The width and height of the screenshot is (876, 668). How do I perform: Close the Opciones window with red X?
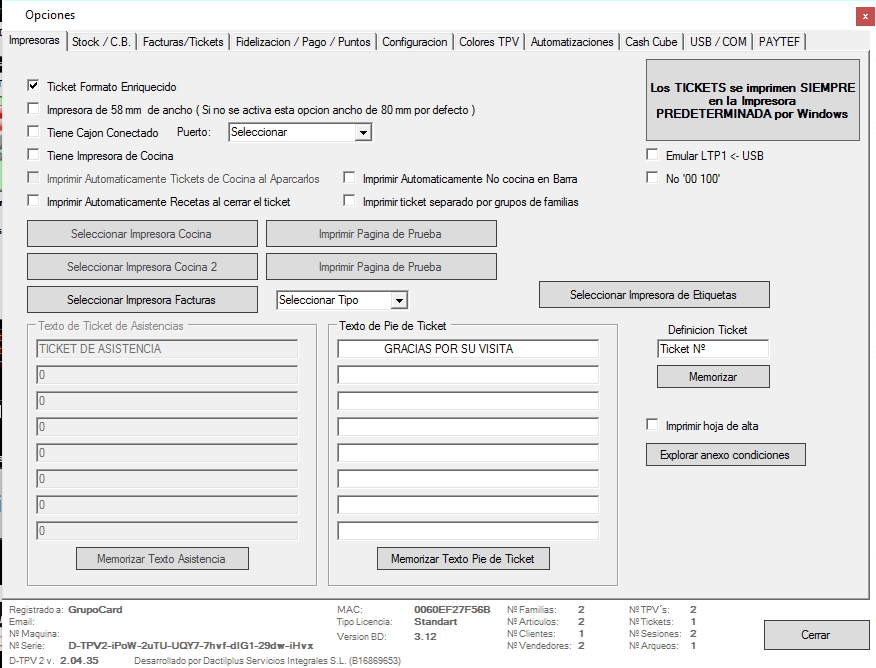[x=865, y=17]
